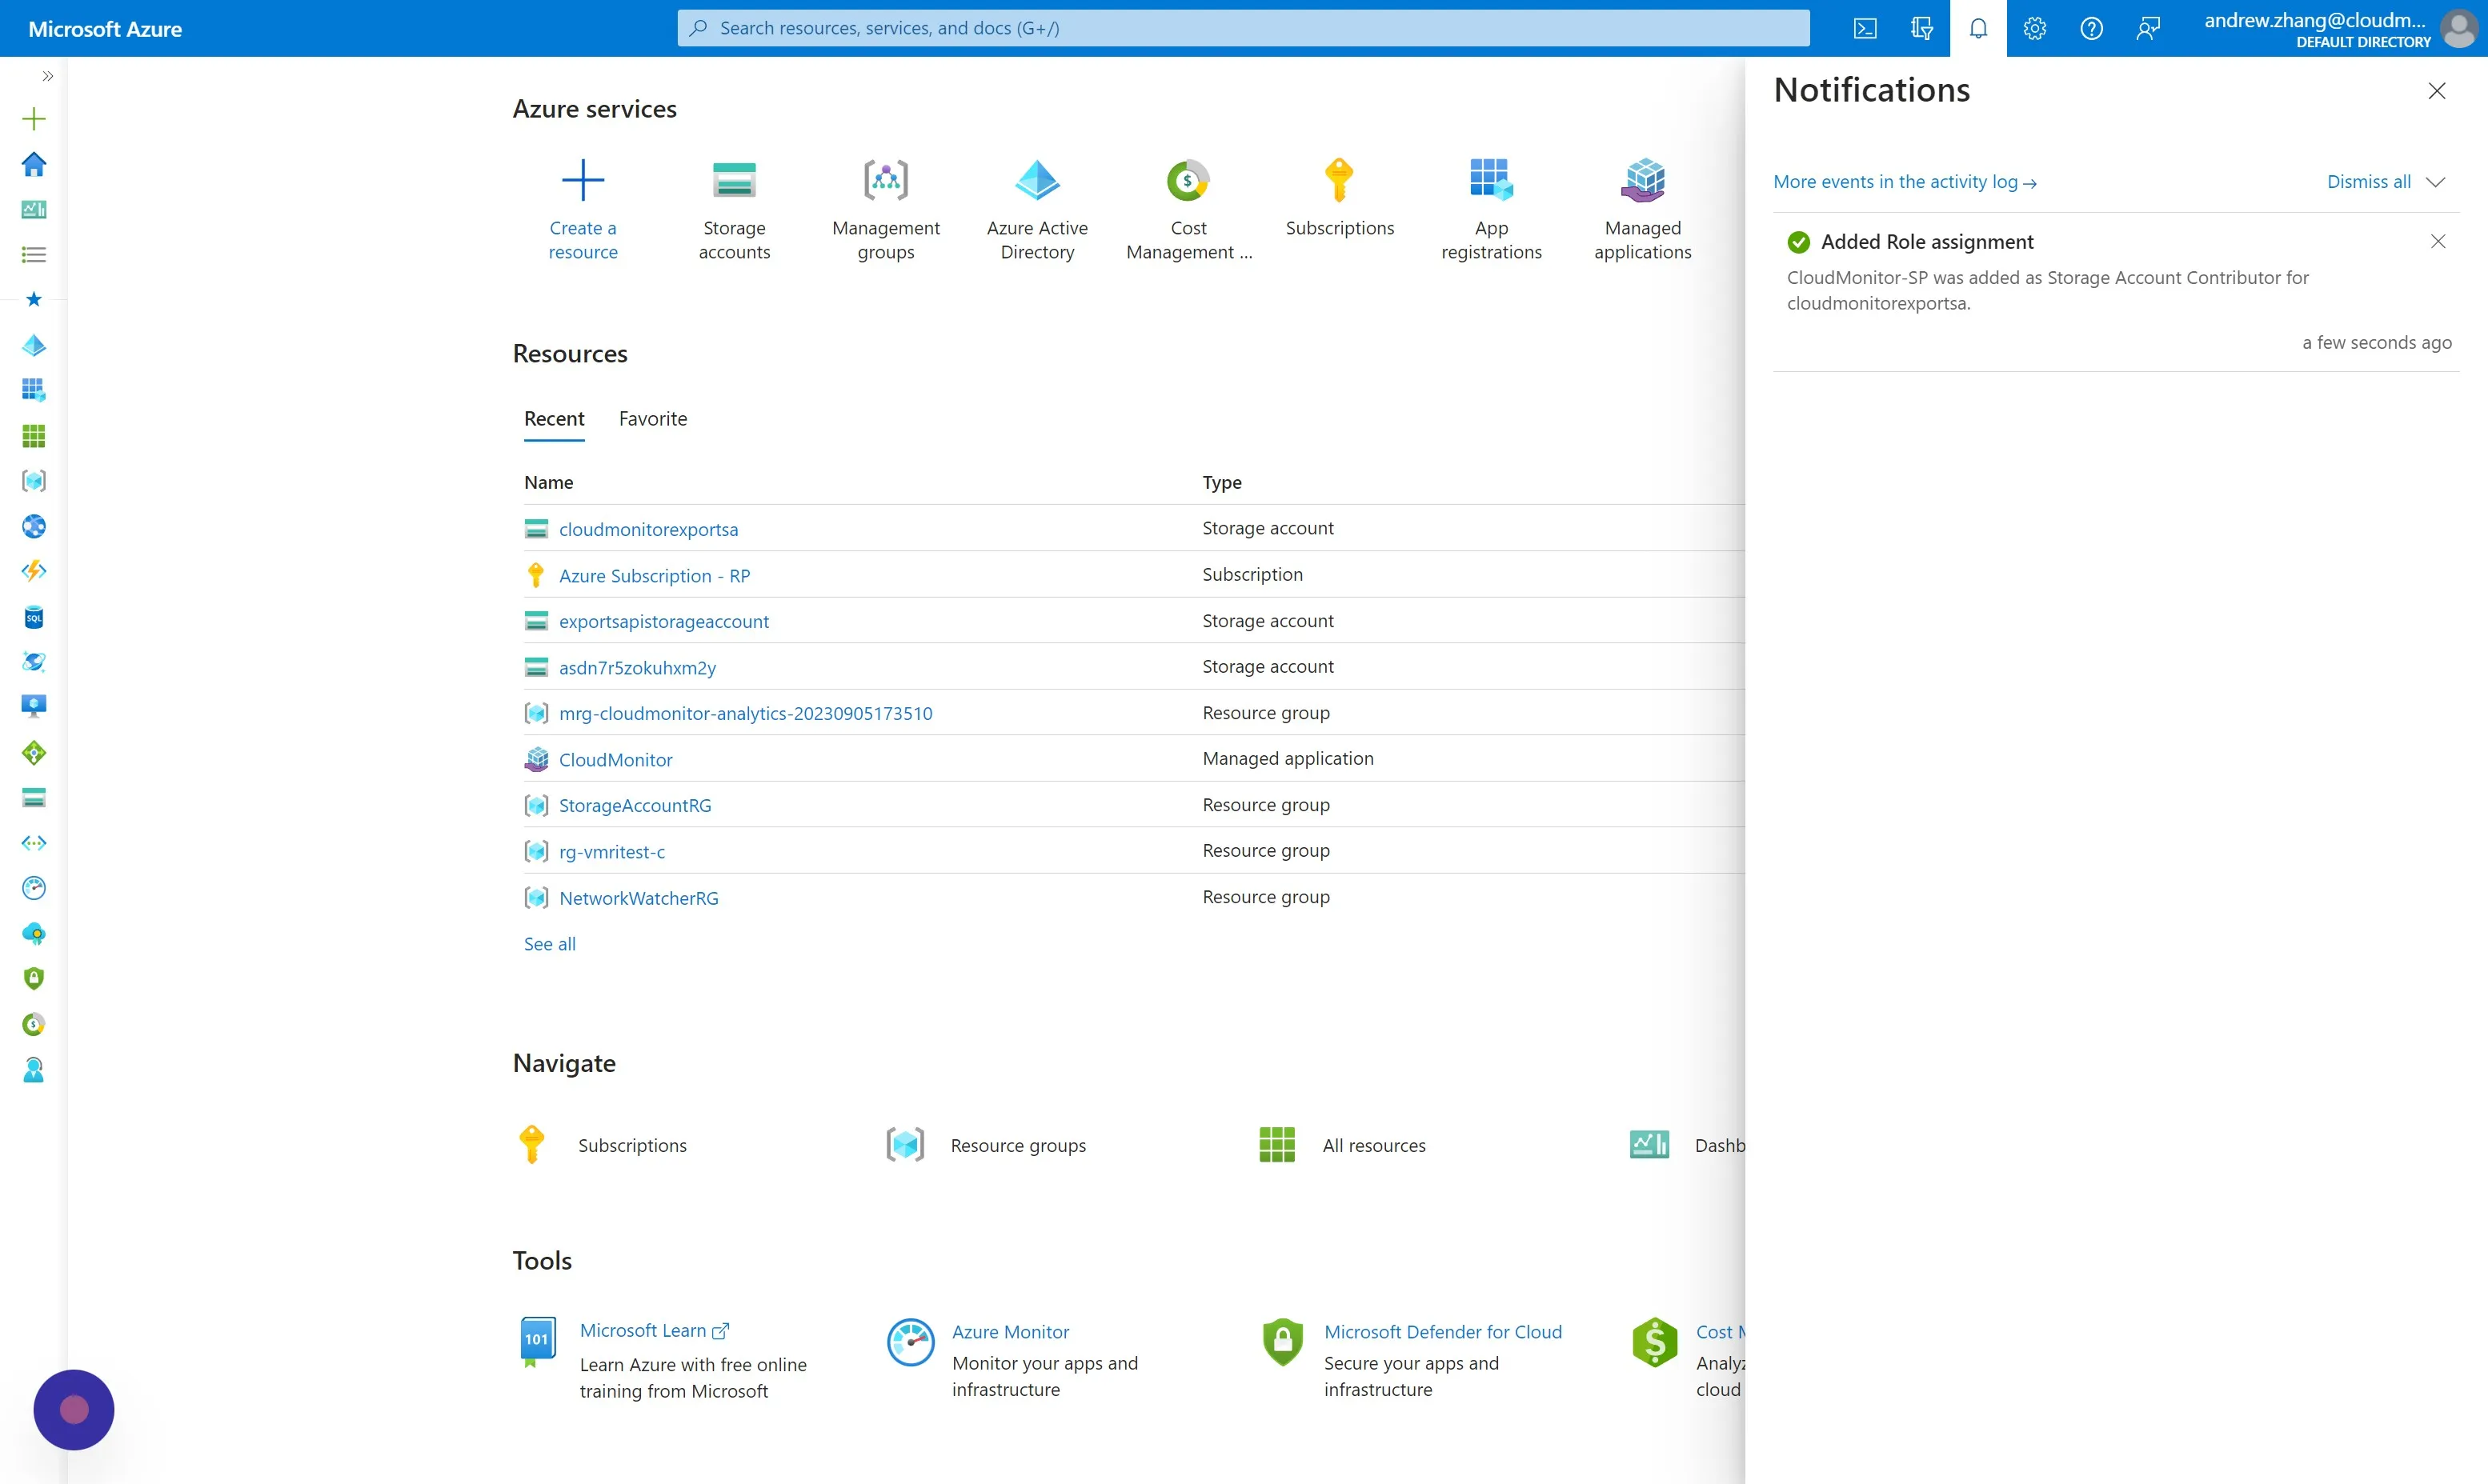Open Azure Cosmos DB sidebar icon
Image resolution: width=2488 pixels, height=1484 pixels.
pyautogui.click(x=34, y=662)
